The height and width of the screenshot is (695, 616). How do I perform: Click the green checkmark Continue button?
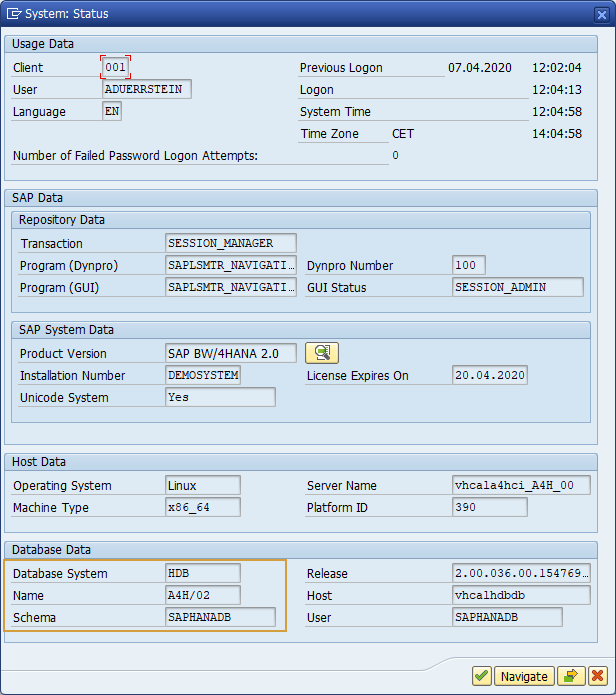[482, 676]
